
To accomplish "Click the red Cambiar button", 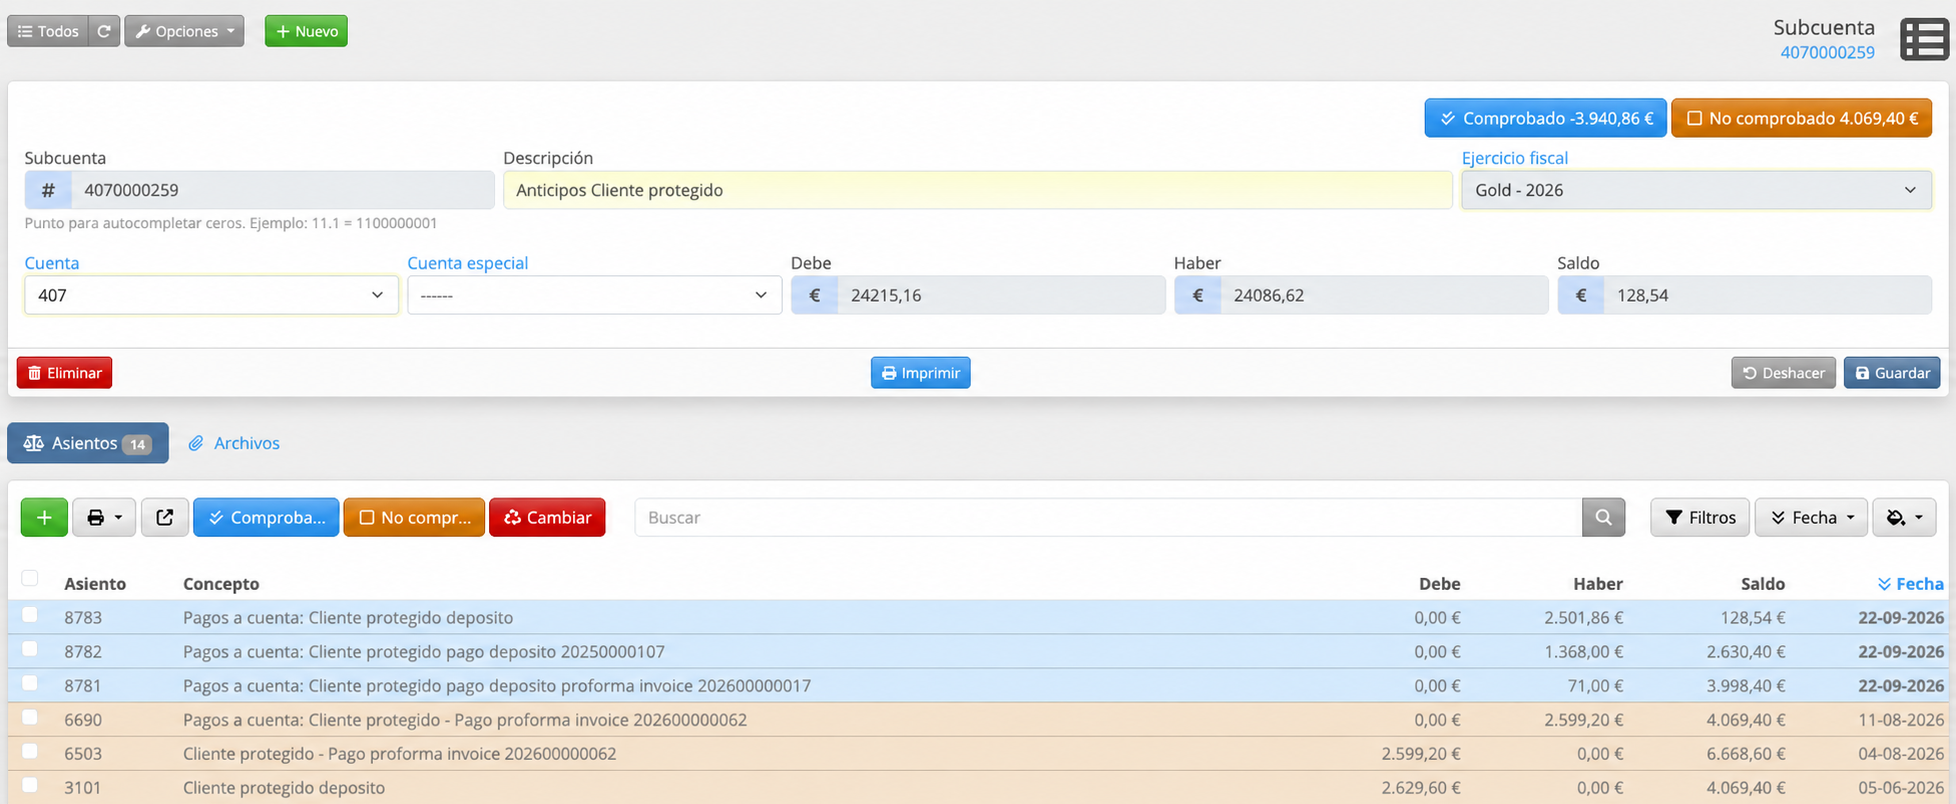I will (x=547, y=517).
